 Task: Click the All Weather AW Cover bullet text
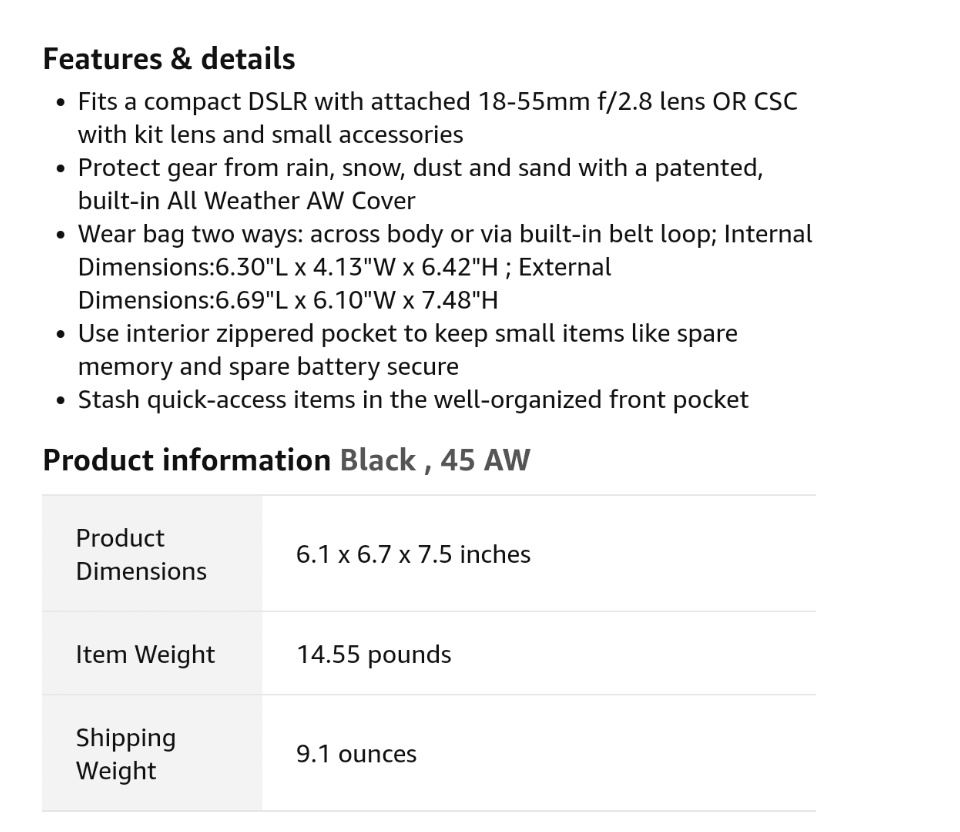420,168
